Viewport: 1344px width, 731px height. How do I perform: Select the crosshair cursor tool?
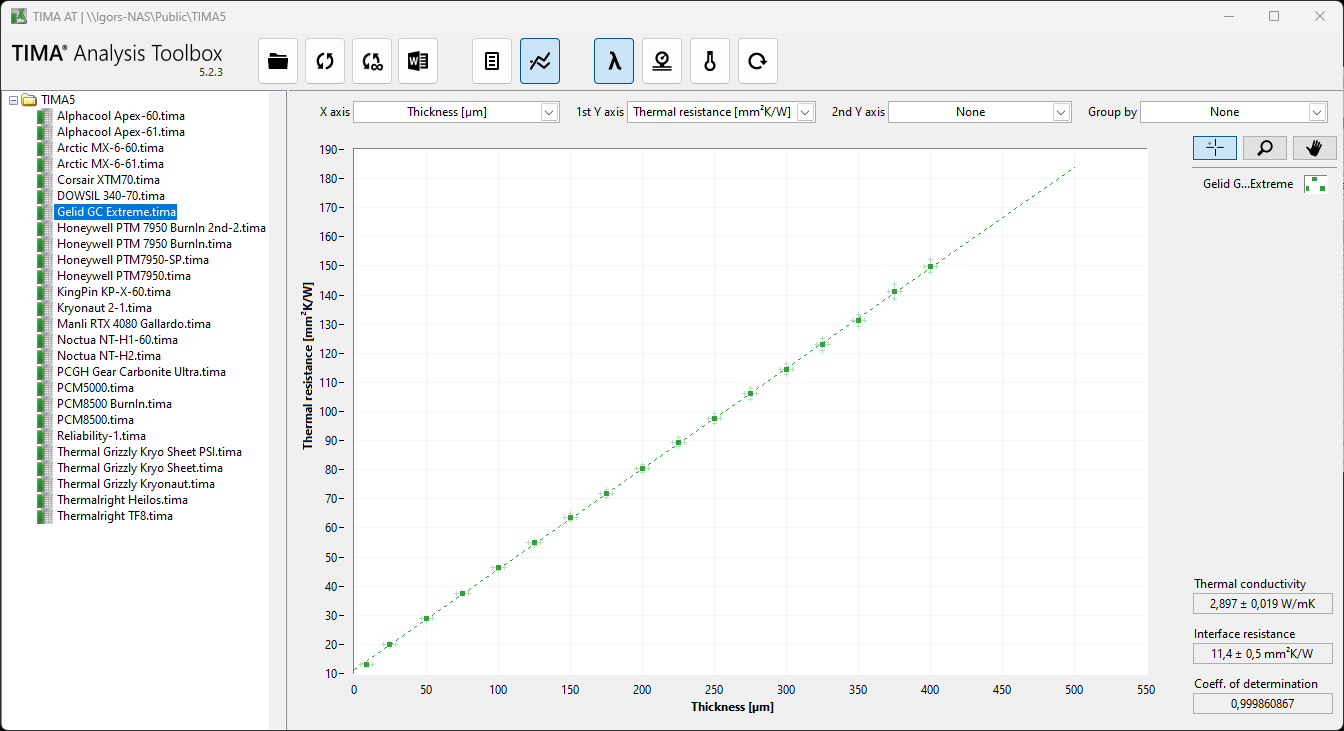[1215, 148]
